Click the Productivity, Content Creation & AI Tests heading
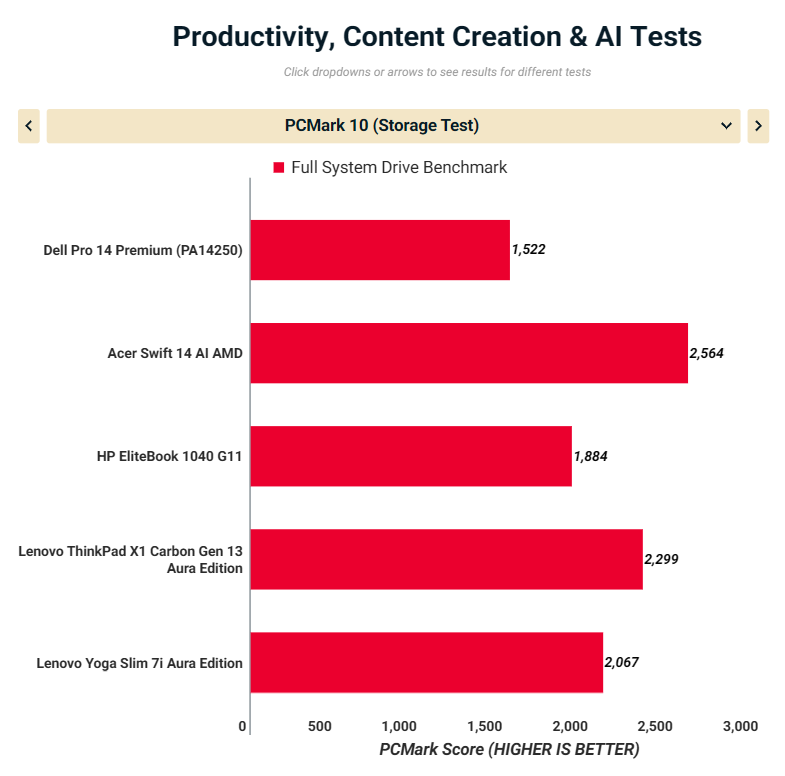Image resolution: width=785 pixels, height=776 pixels. pos(437,36)
